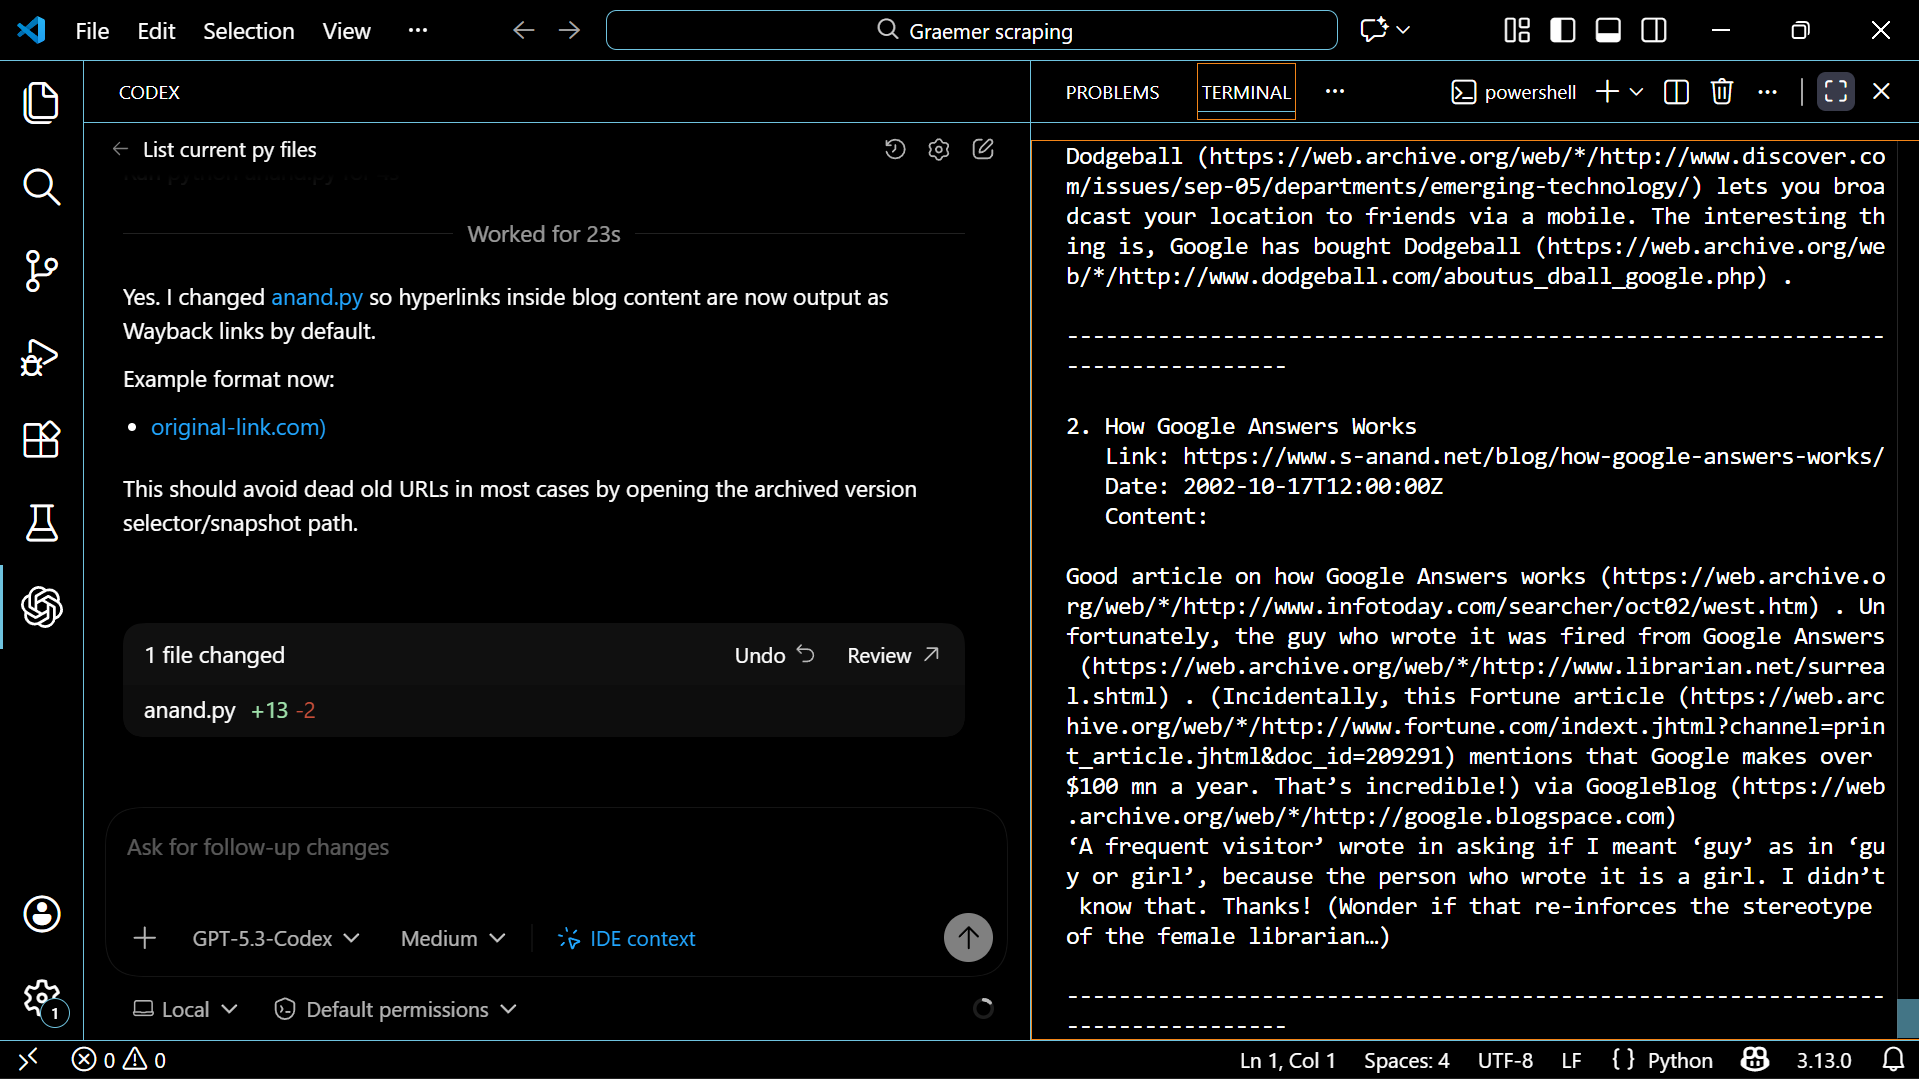Open Run and Debug view

41,356
